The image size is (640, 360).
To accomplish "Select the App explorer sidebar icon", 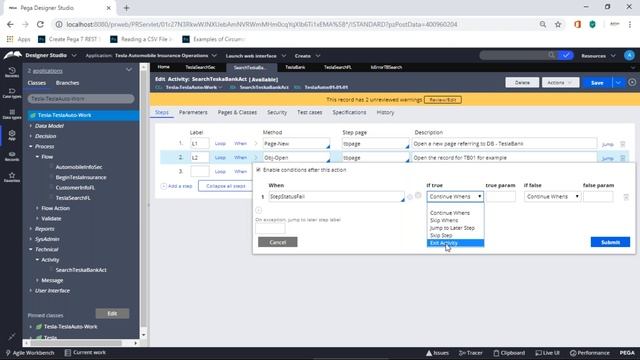I will click(12, 135).
